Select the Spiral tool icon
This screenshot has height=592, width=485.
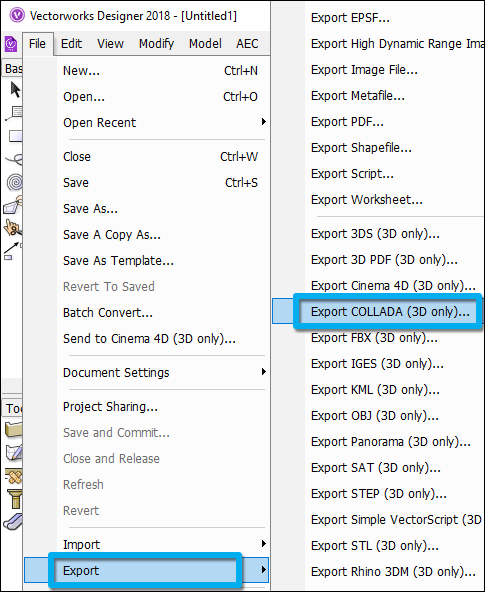pos(15,182)
